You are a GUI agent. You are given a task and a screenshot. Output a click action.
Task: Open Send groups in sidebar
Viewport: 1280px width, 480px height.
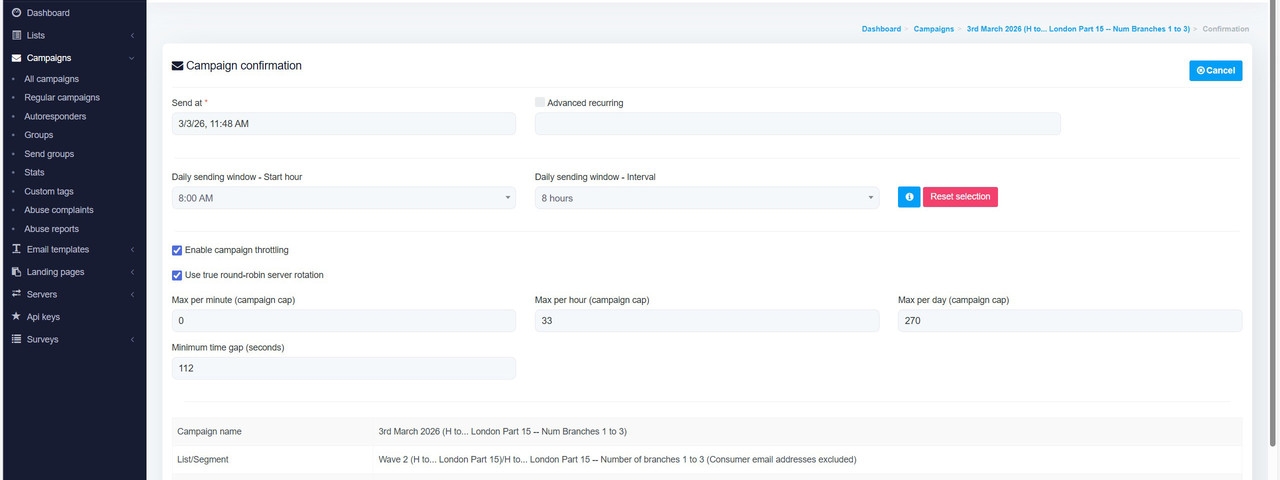click(x=49, y=154)
